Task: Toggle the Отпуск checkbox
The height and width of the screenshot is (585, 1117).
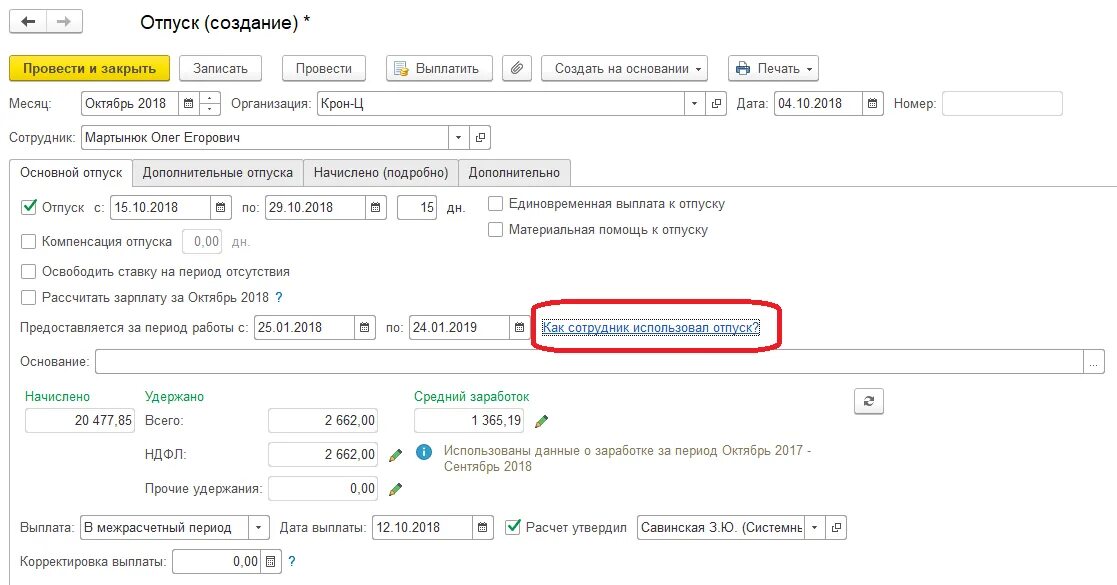Action: pyautogui.click(x=29, y=207)
